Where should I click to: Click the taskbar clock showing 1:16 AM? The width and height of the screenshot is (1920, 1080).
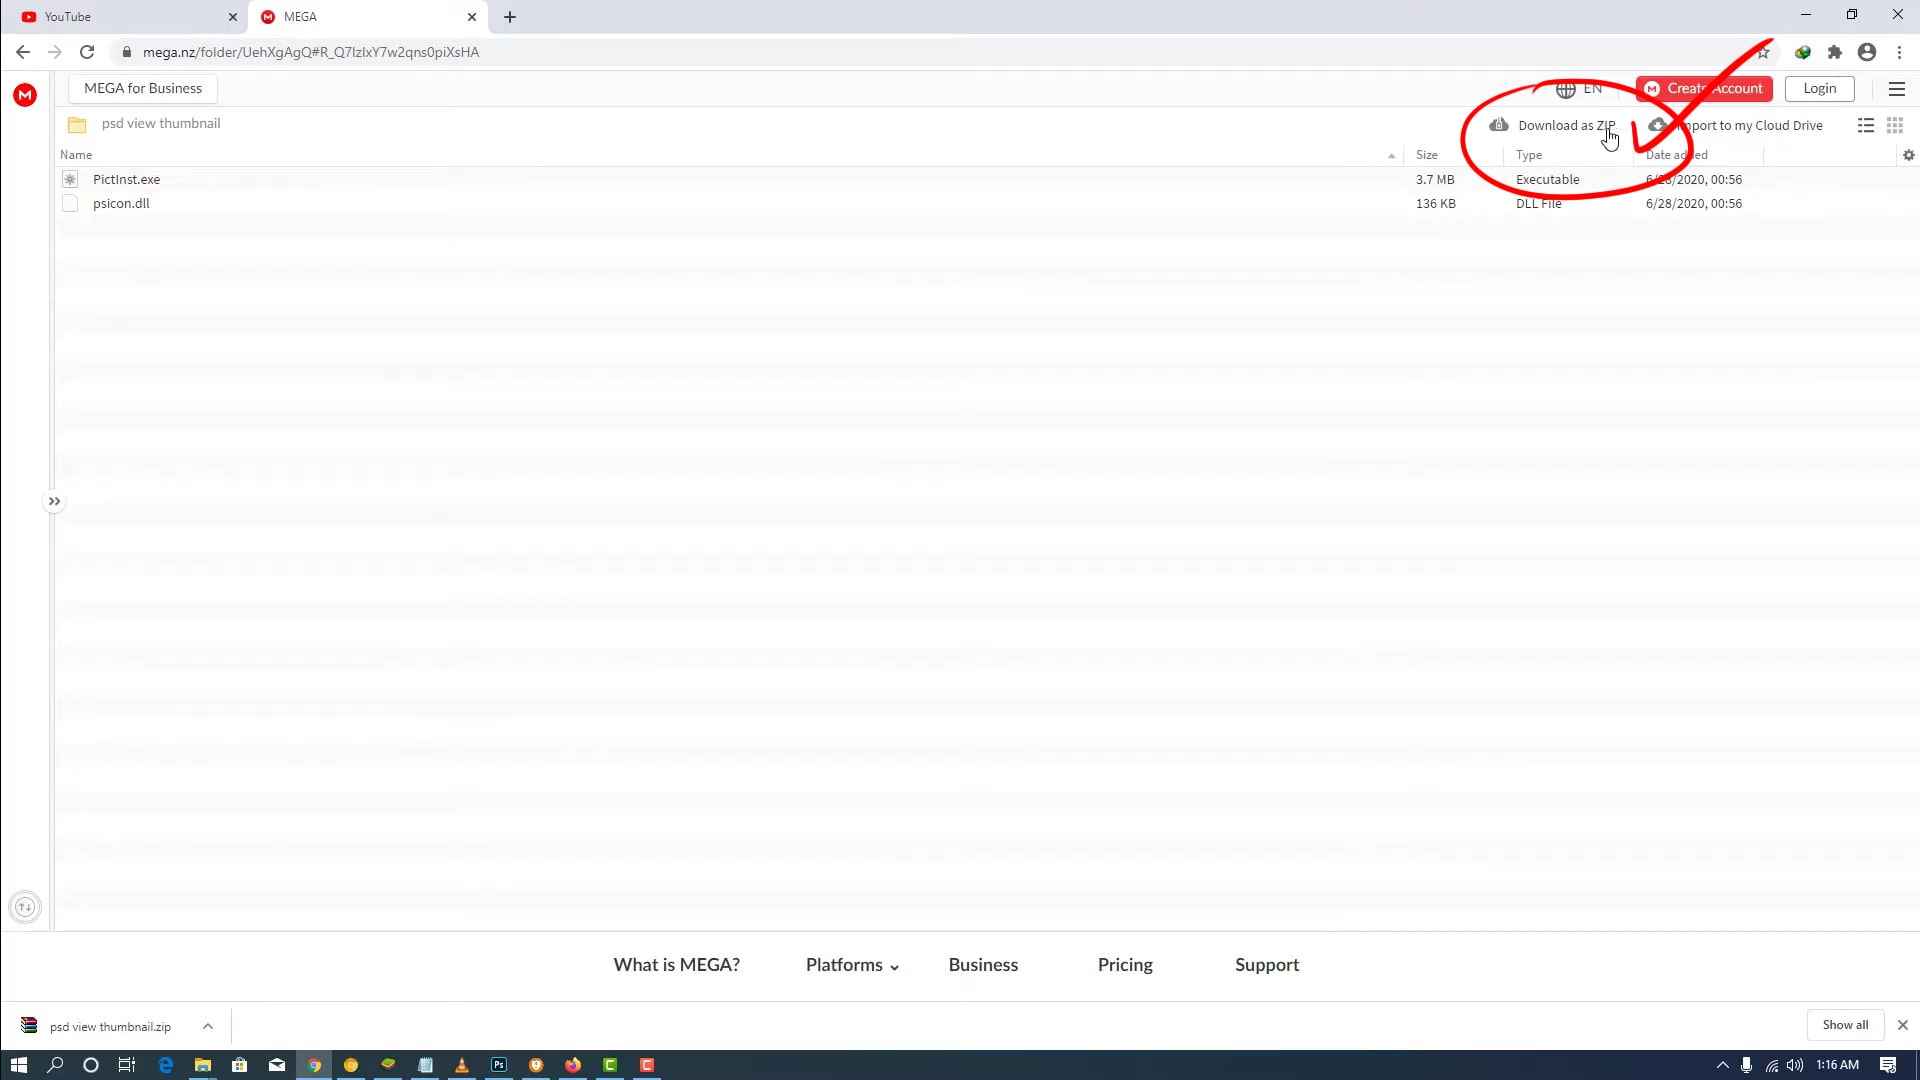coord(1837,1065)
